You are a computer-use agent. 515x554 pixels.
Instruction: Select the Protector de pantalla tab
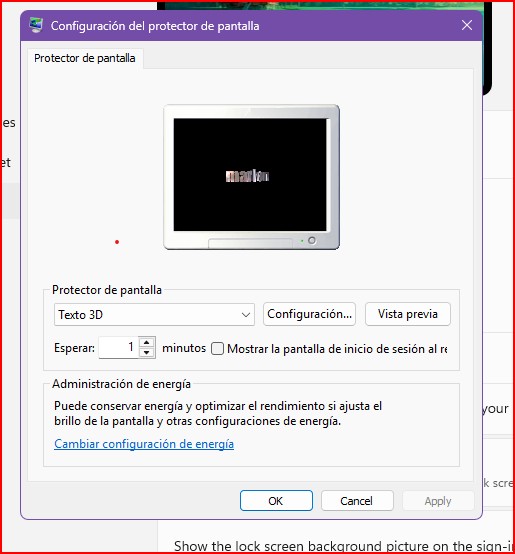[x=85, y=58]
